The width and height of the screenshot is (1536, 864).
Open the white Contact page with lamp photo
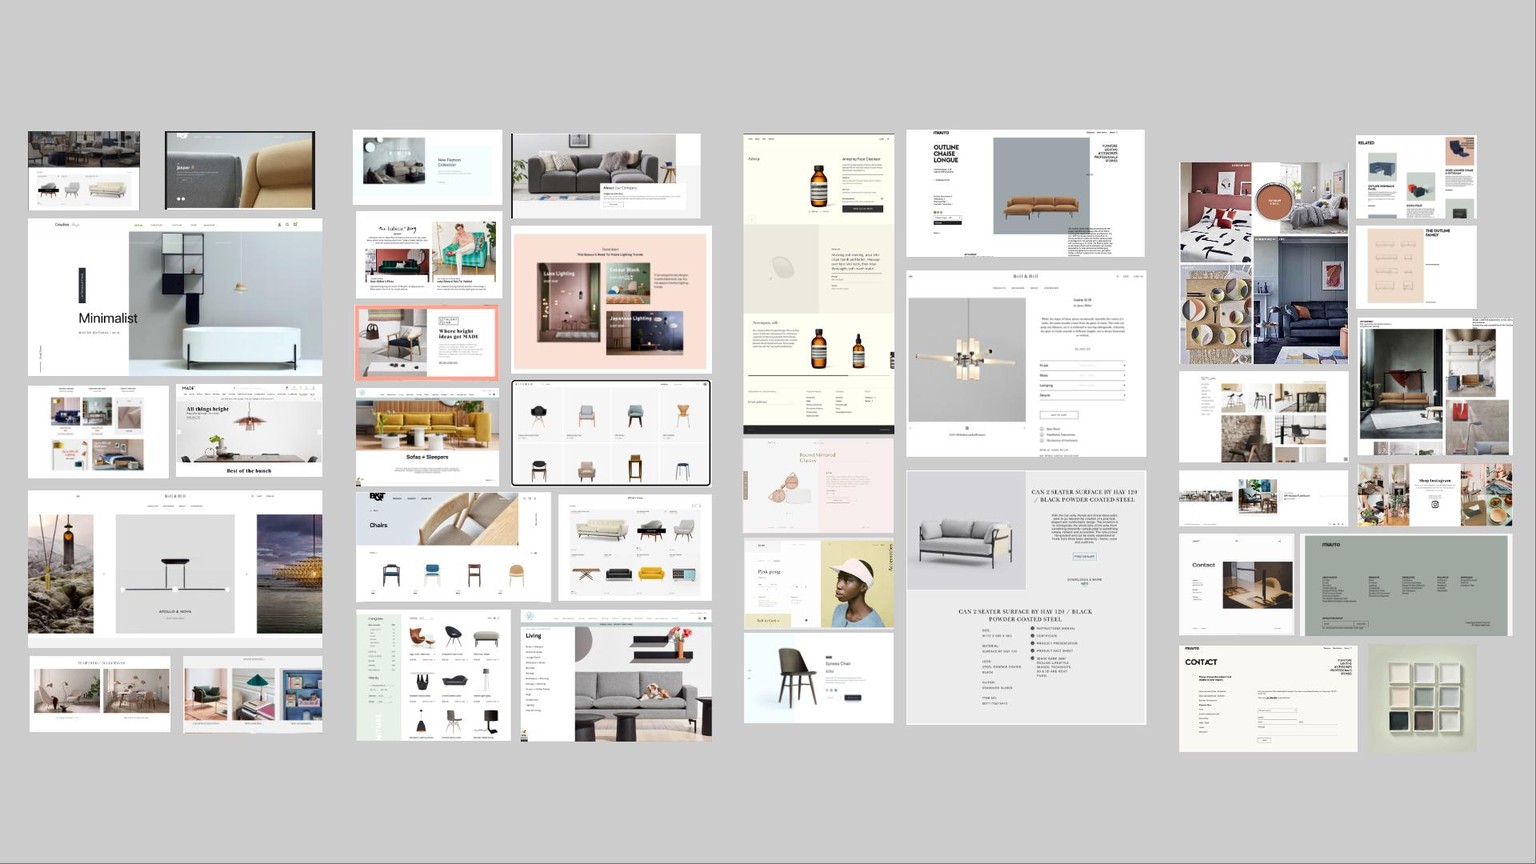point(1236,585)
